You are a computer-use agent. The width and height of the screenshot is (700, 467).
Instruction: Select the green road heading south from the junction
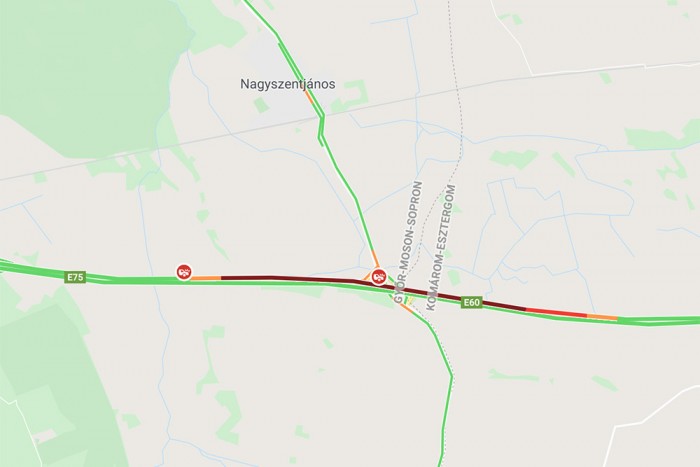(442, 379)
